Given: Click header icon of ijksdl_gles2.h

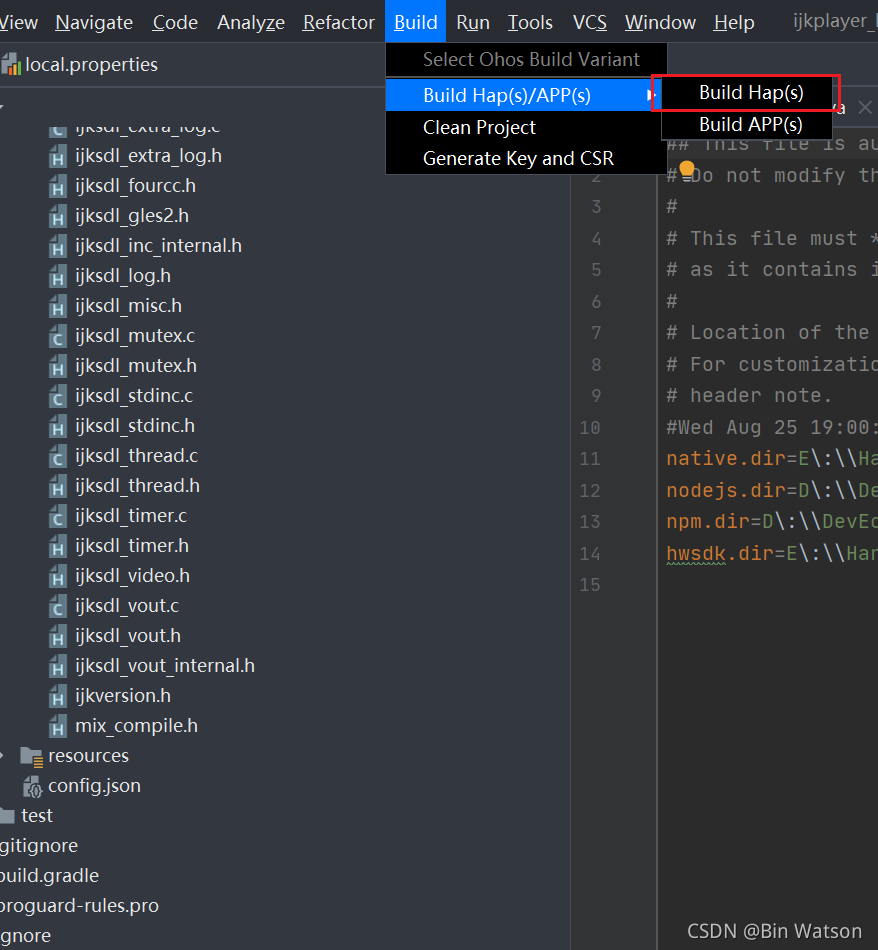Looking at the screenshot, I should [x=58, y=217].
